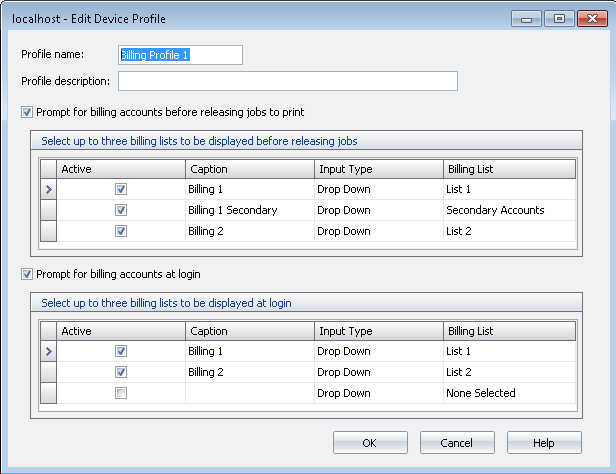This screenshot has height=474, width=616.
Task: Uncheck Active for Billing 2 in login table
Action: 121,372
